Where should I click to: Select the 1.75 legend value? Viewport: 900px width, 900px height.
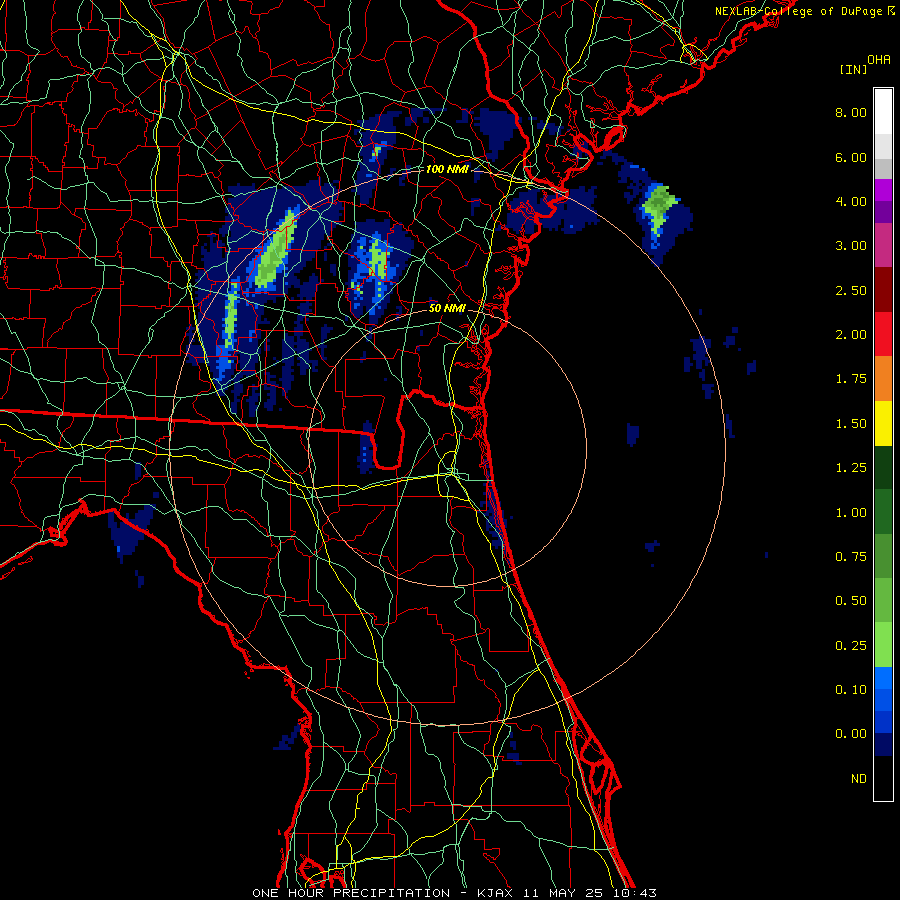click(x=851, y=379)
